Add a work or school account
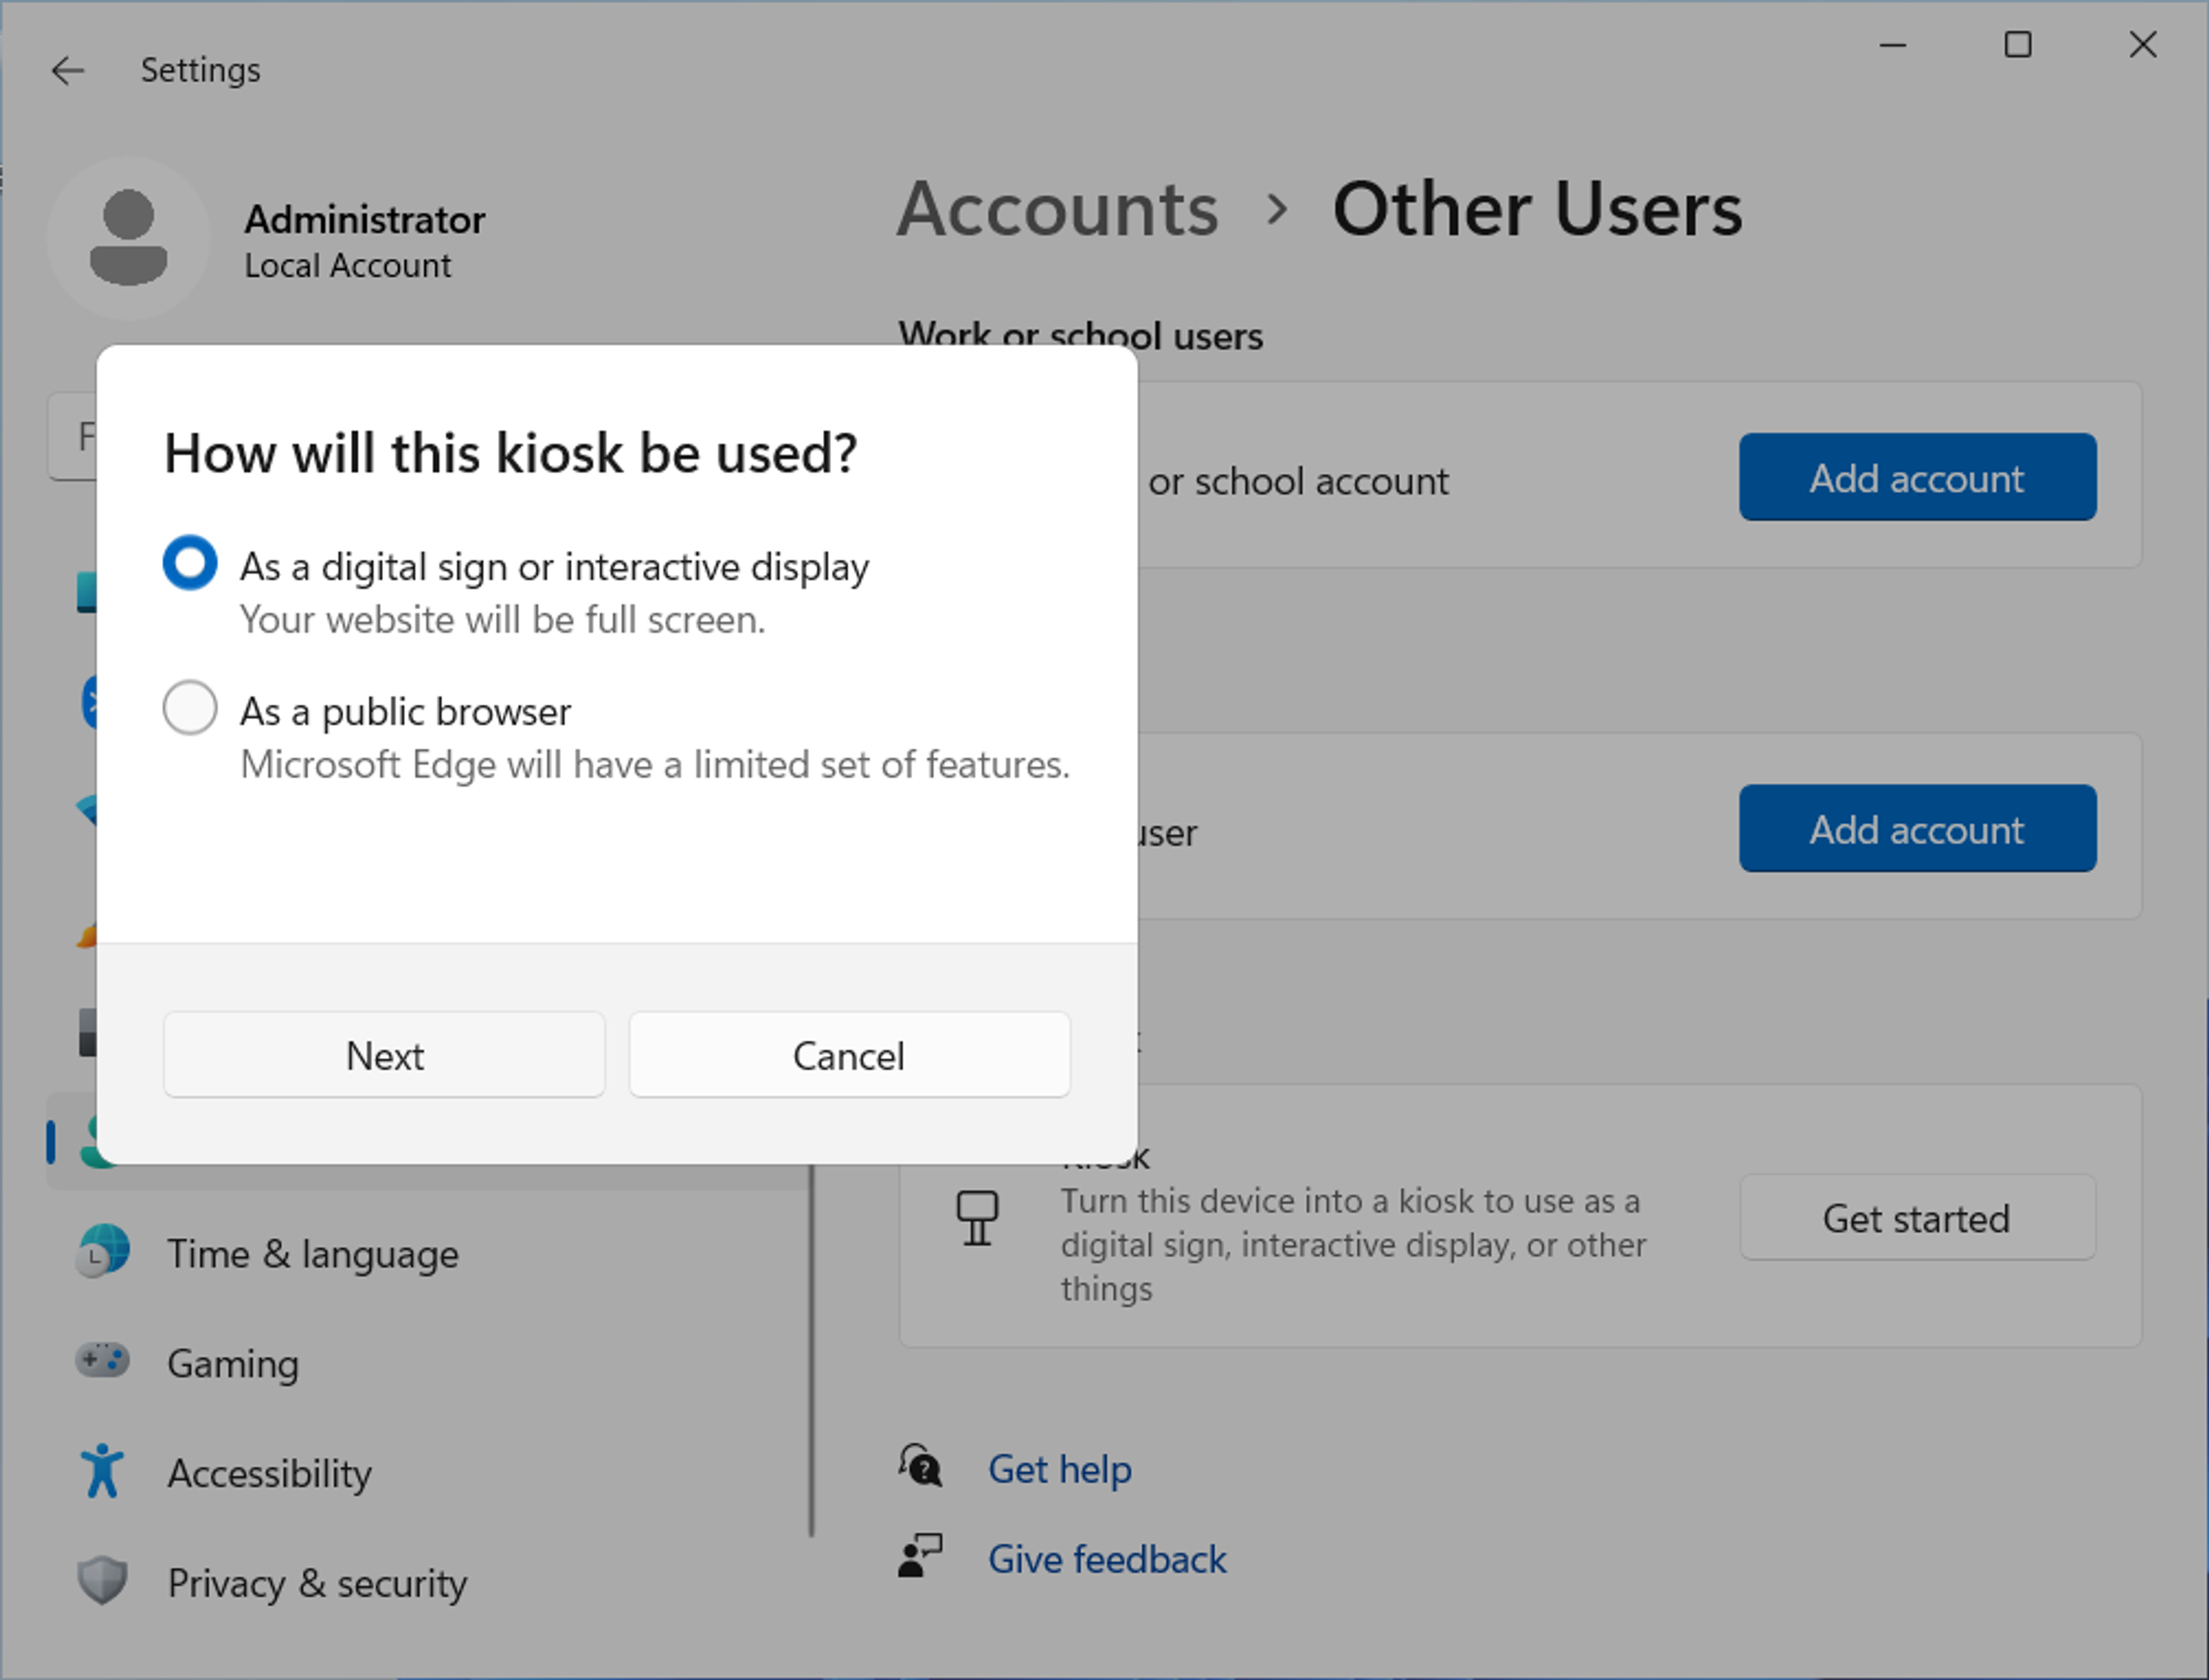This screenshot has width=2209, height=1680. [x=1917, y=477]
